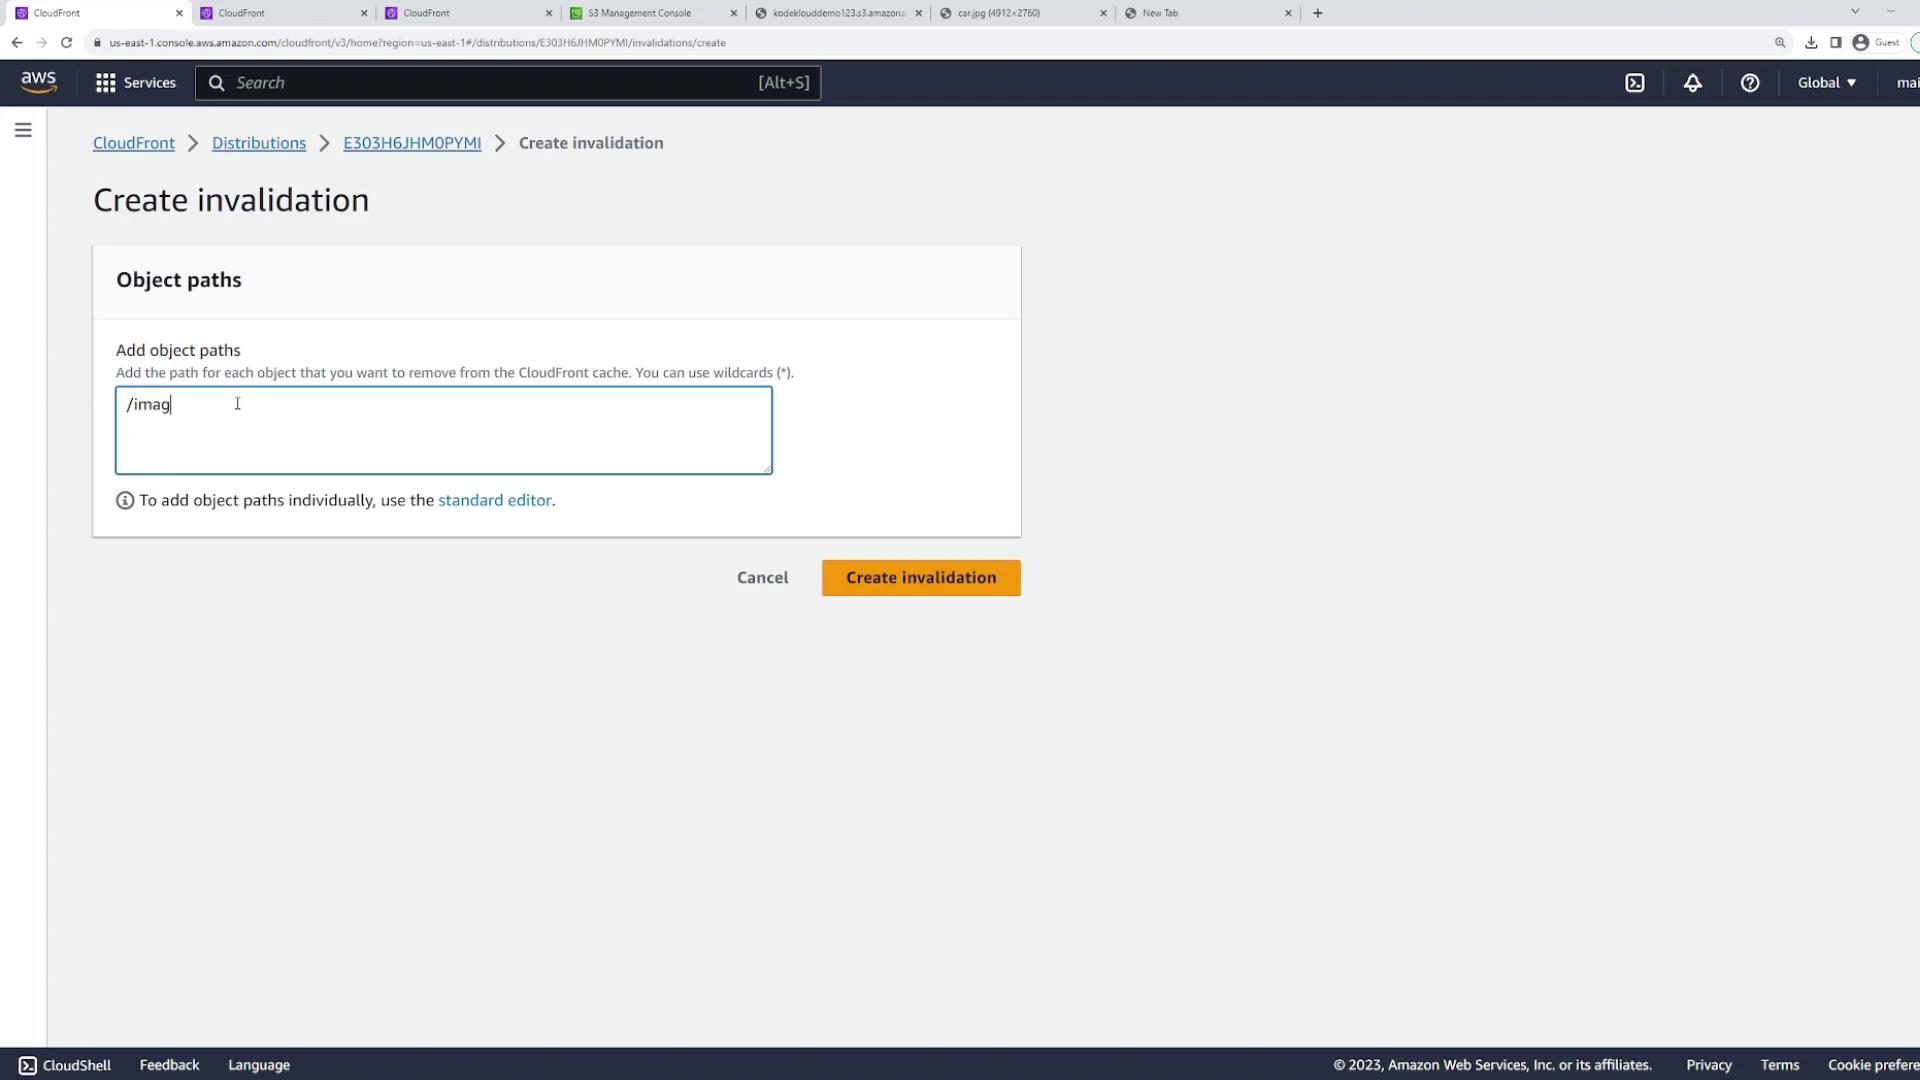The height and width of the screenshot is (1080, 1920).
Task: Reload the page with browser refresh icon
Action: (66, 42)
